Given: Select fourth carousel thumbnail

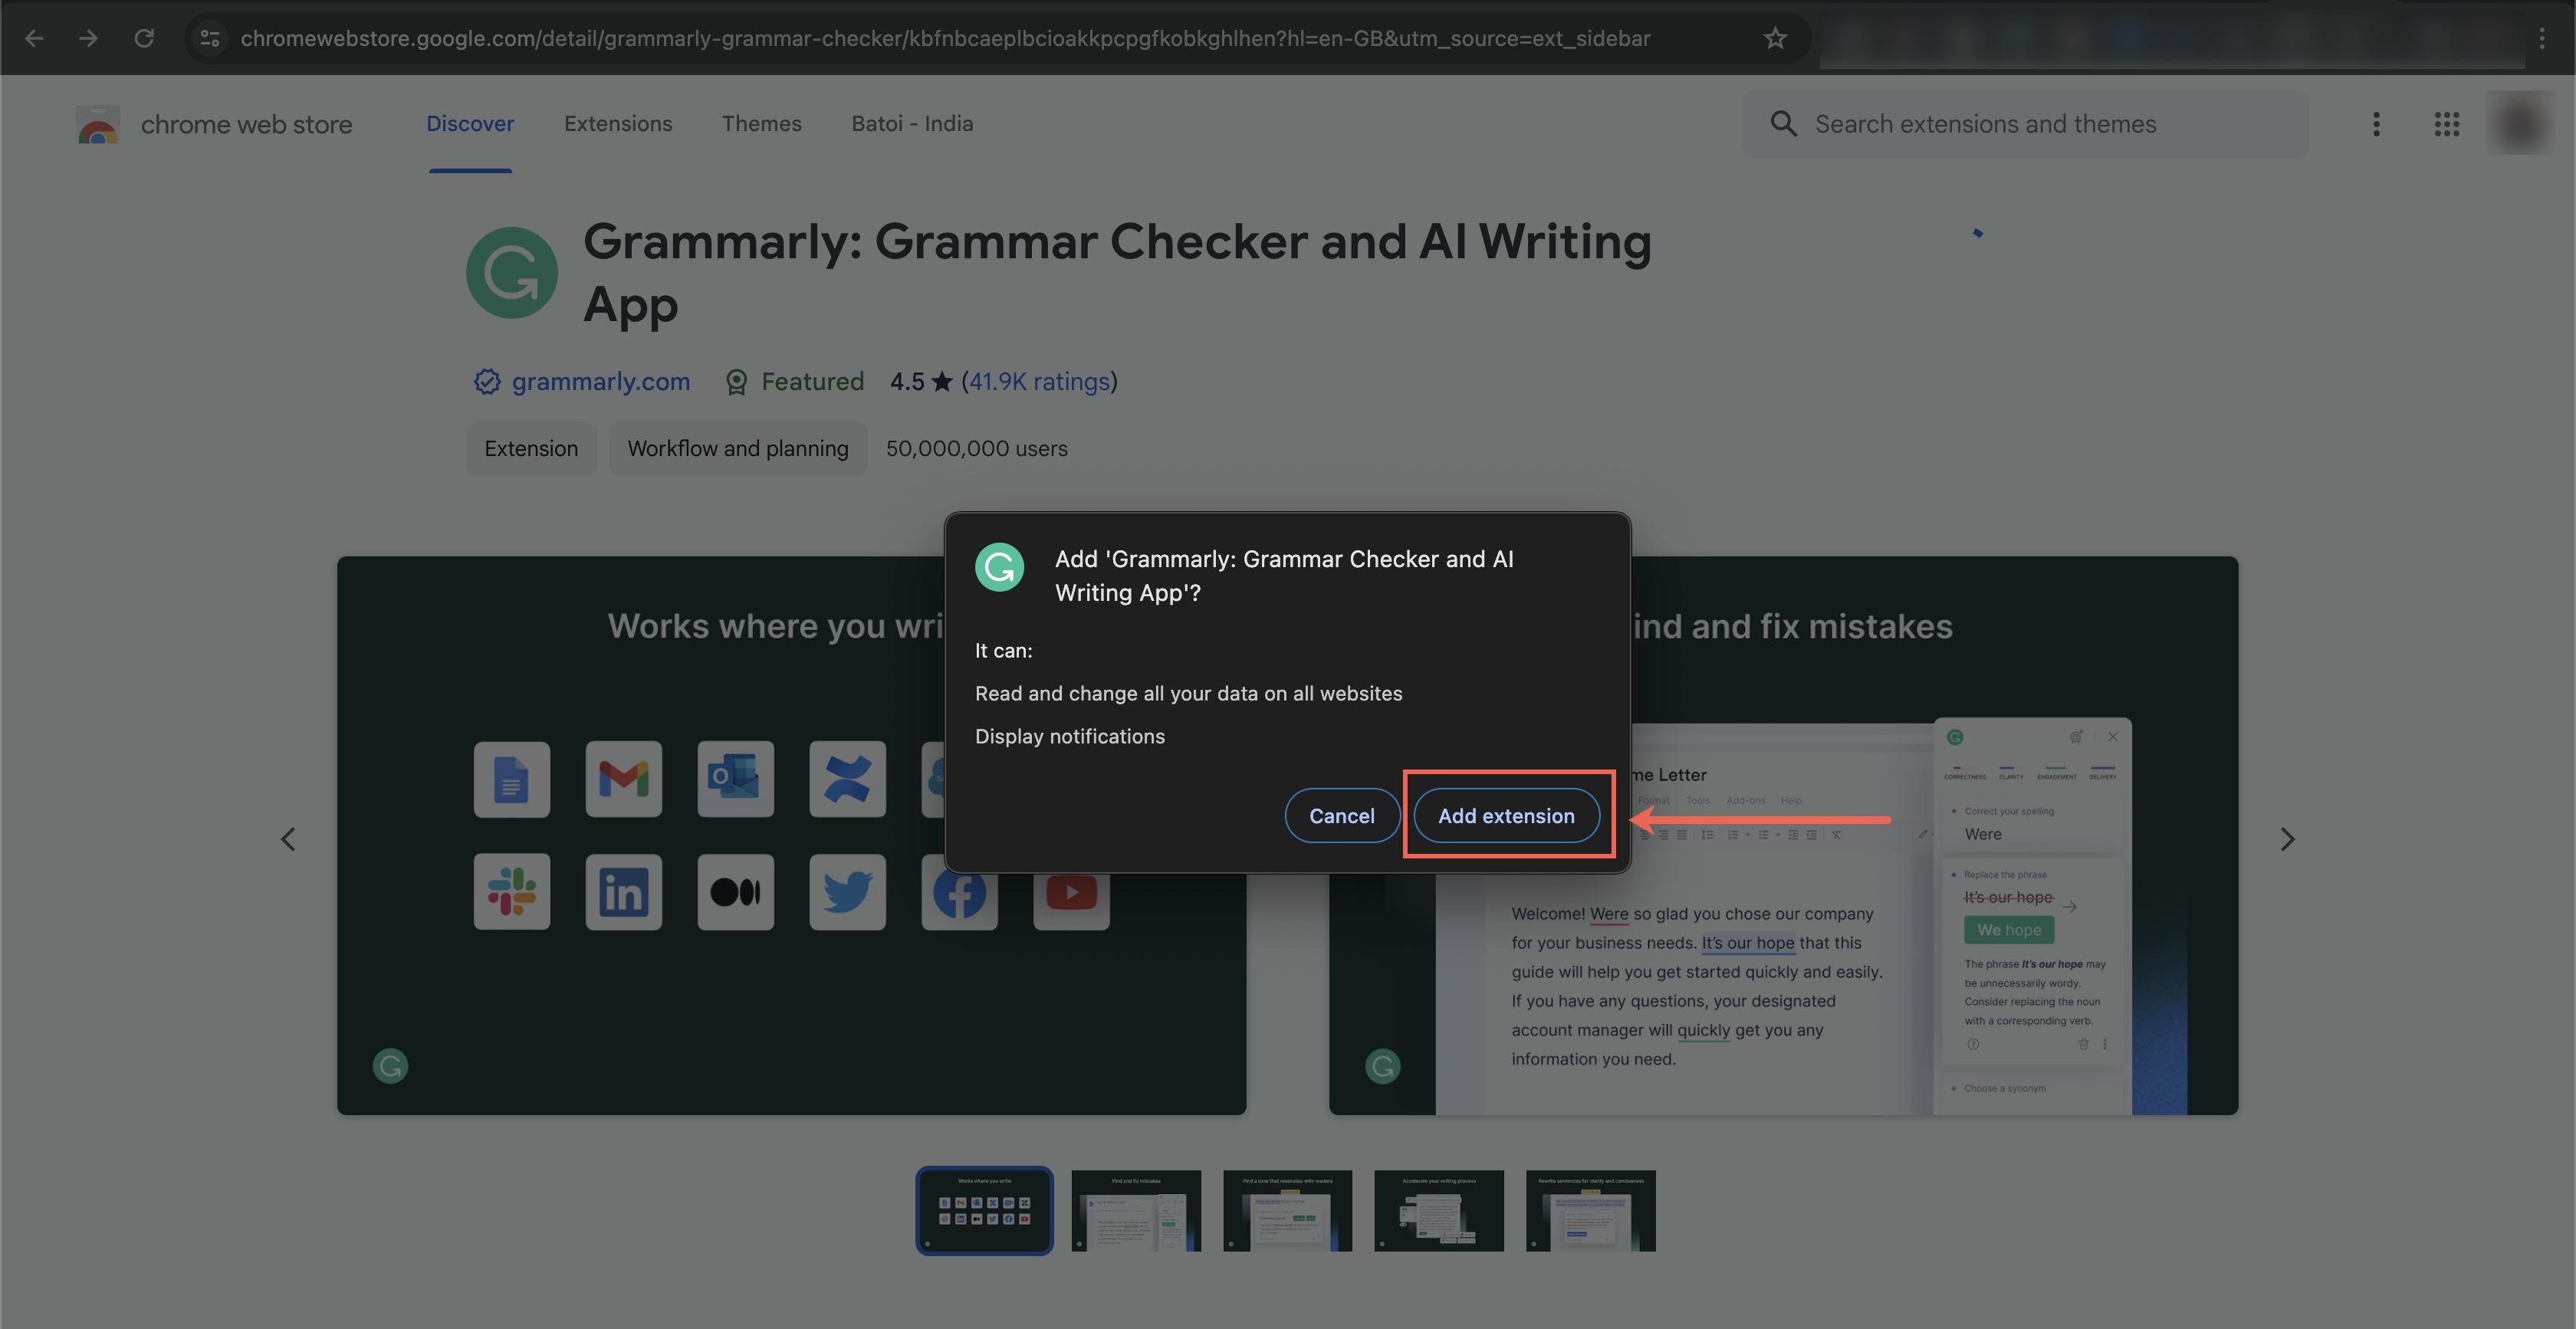Looking at the screenshot, I should click(1439, 1210).
